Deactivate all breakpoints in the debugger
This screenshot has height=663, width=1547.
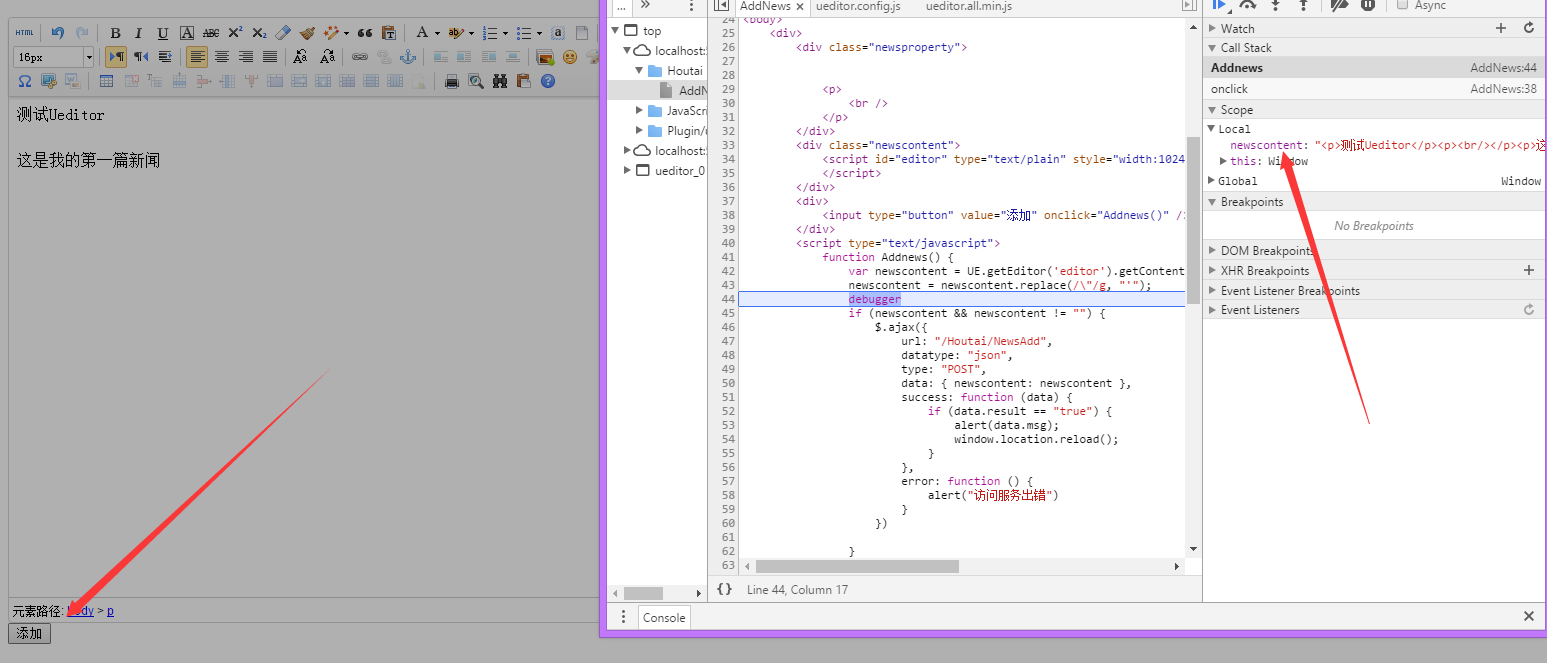pyautogui.click(x=1339, y=7)
